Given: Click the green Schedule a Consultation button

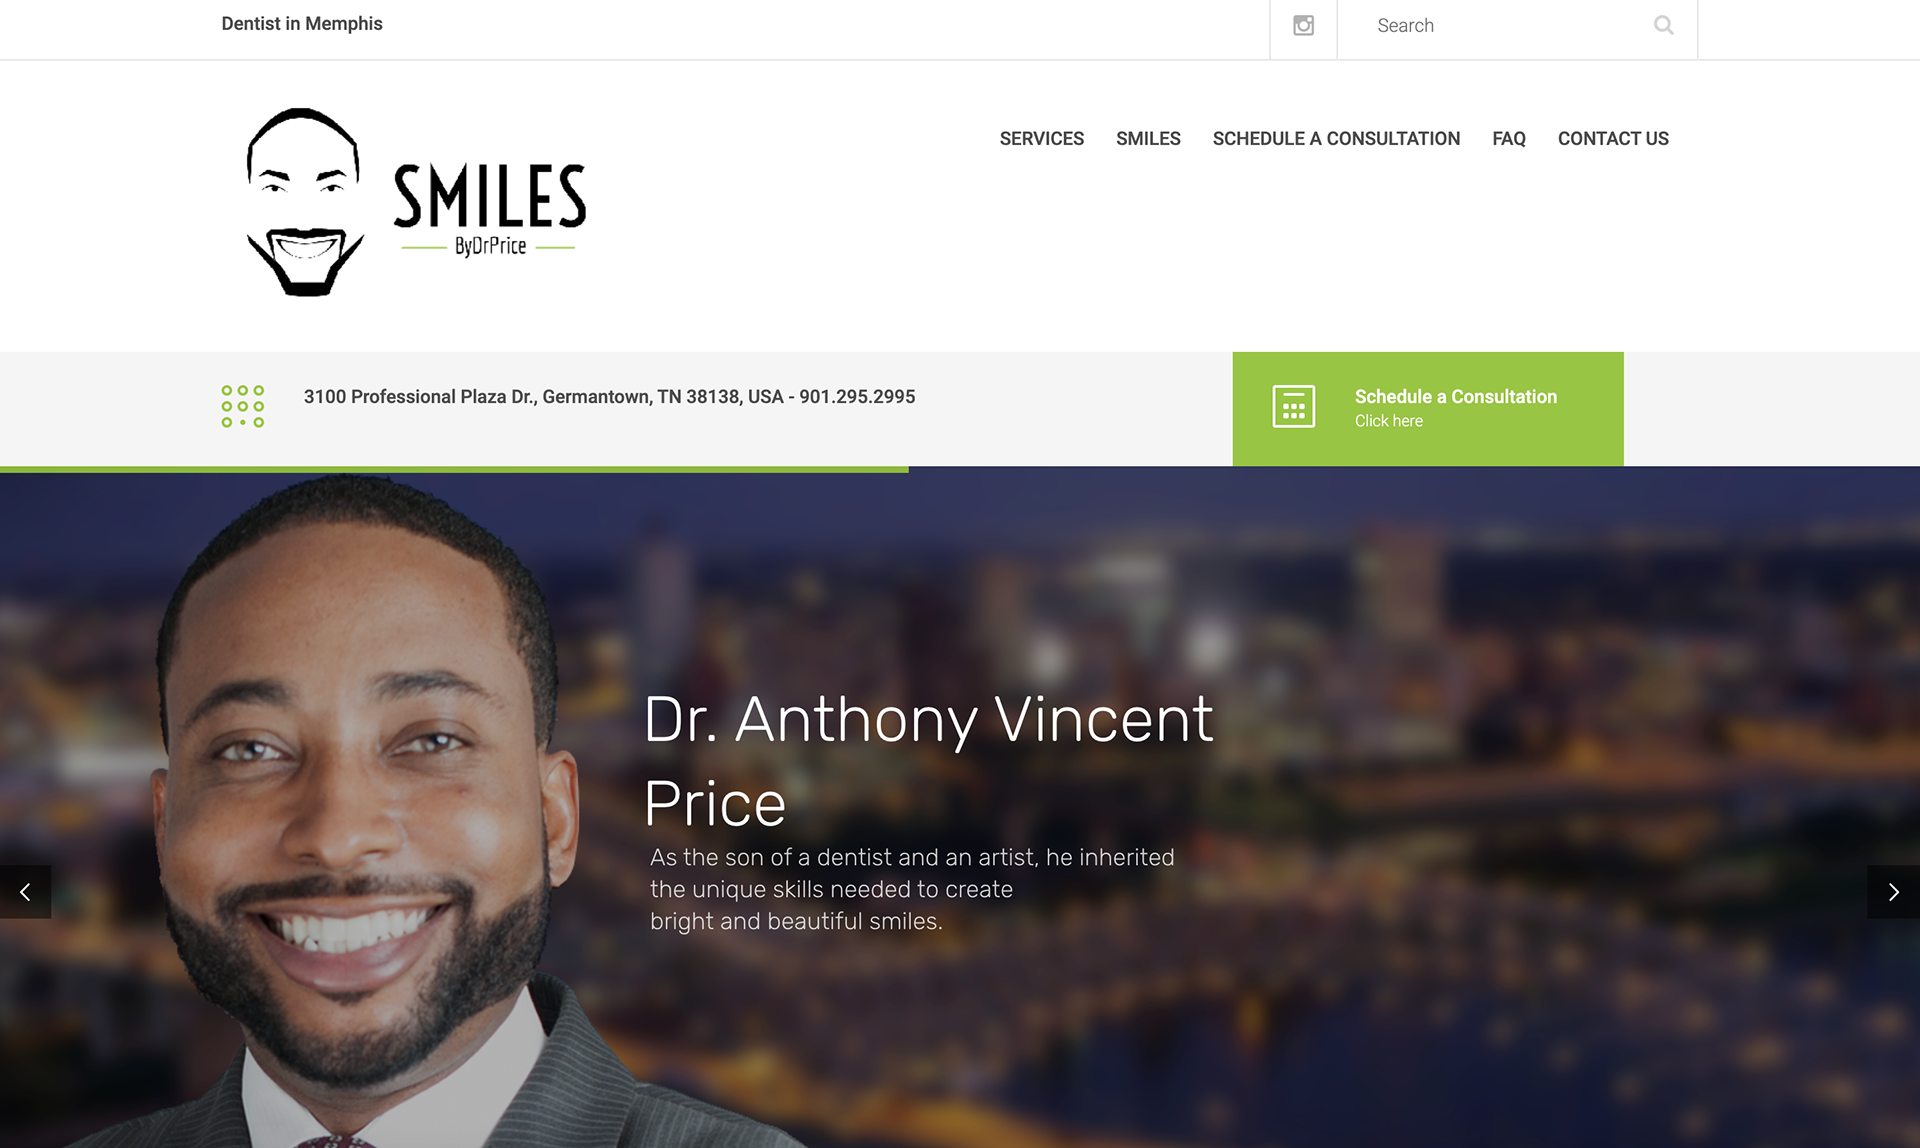Looking at the screenshot, I should click(x=1428, y=409).
